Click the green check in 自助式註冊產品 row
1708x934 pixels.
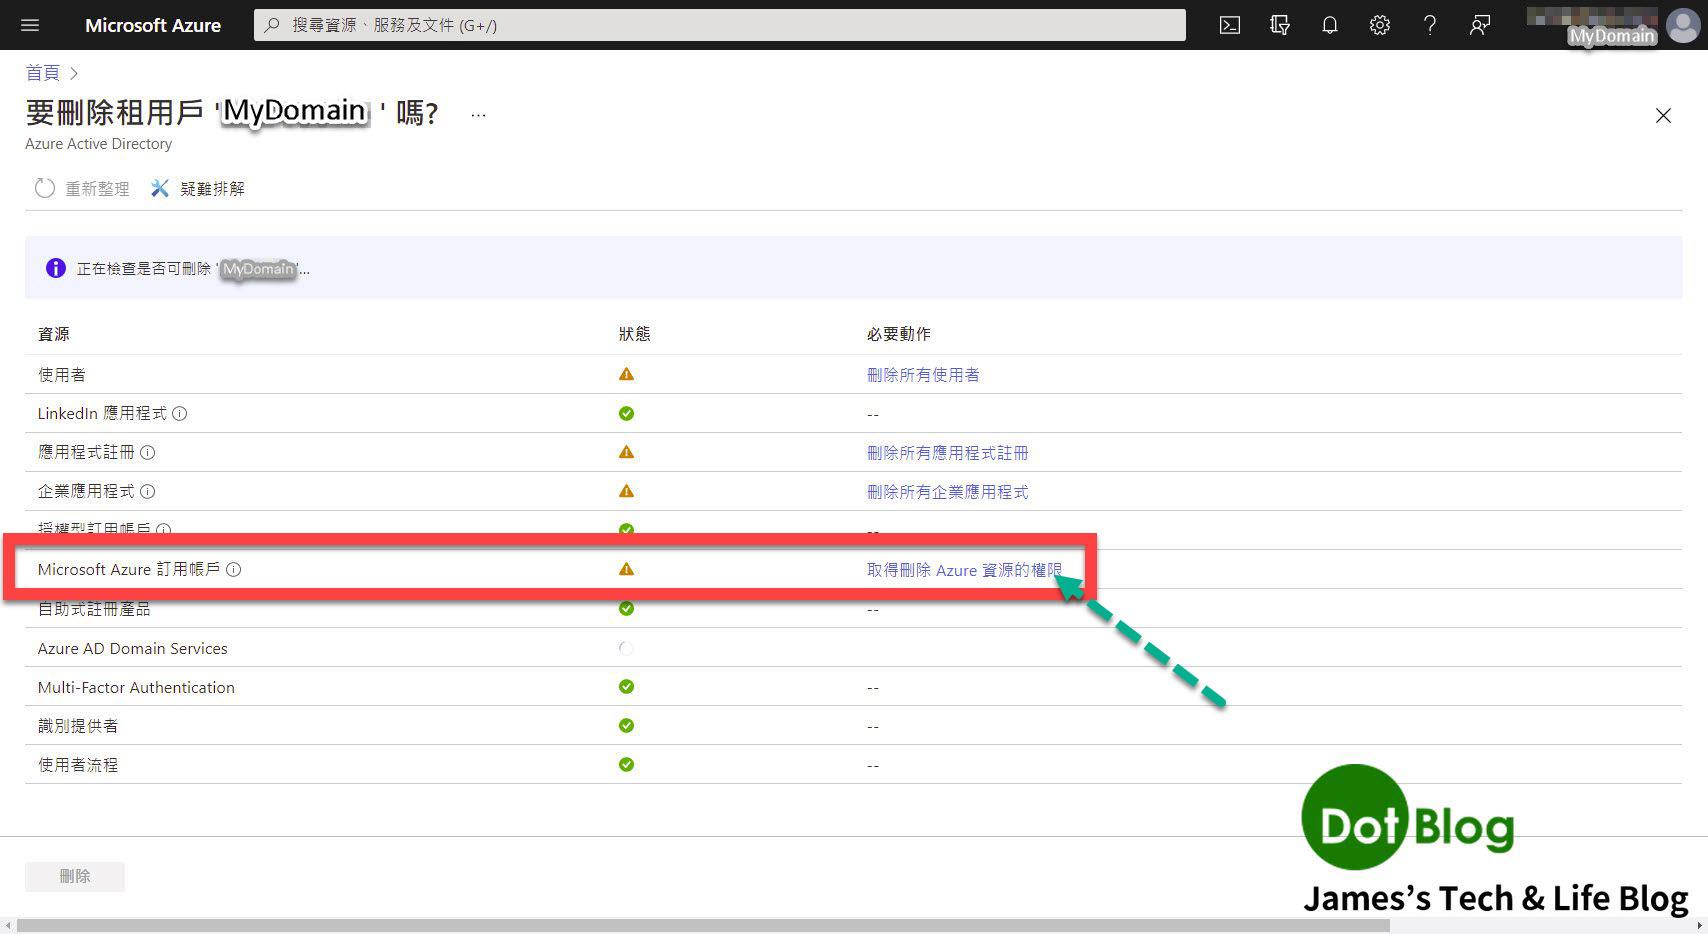pos(626,608)
